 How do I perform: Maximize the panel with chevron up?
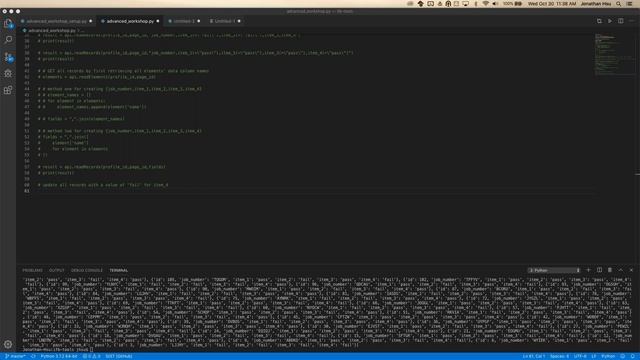click(x=620, y=270)
